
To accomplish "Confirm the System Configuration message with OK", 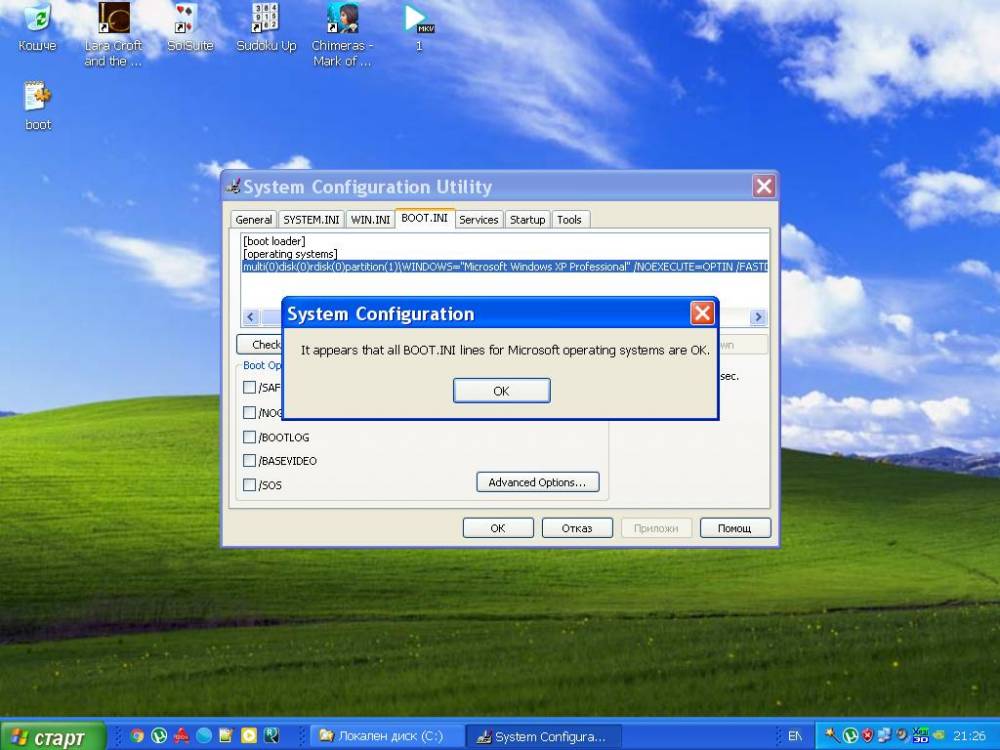I will click(x=501, y=390).
